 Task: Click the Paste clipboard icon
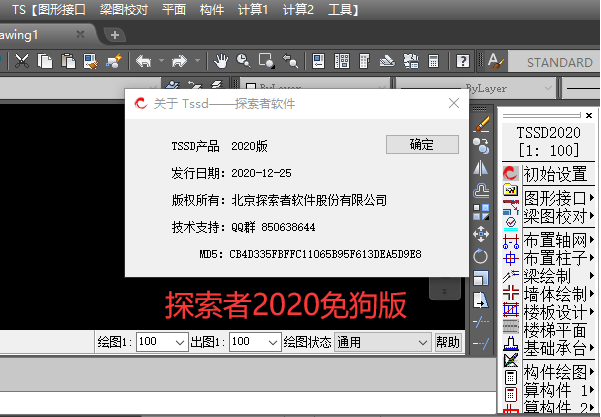tap(68, 61)
